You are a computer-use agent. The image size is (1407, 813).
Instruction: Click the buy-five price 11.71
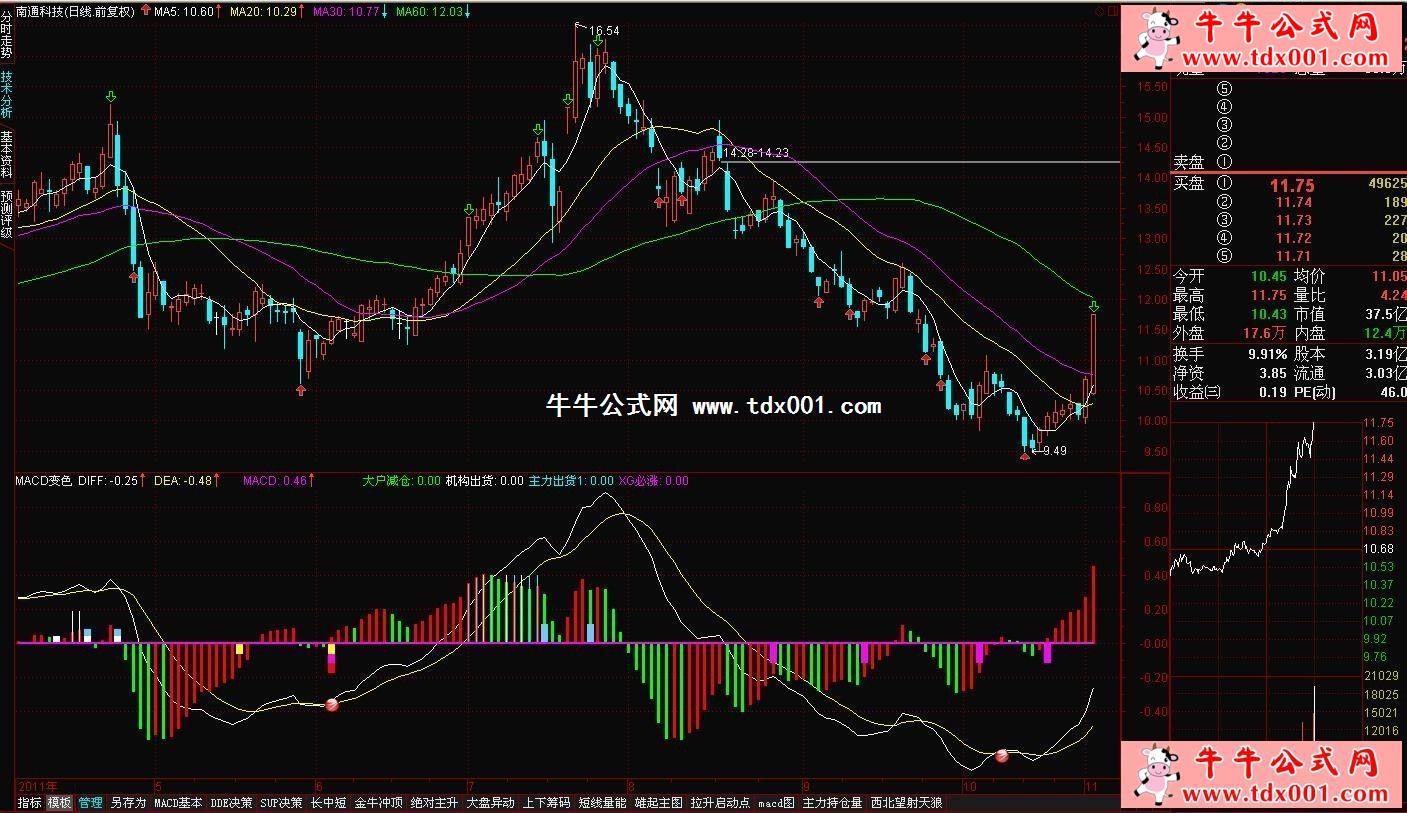[x=1292, y=257]
